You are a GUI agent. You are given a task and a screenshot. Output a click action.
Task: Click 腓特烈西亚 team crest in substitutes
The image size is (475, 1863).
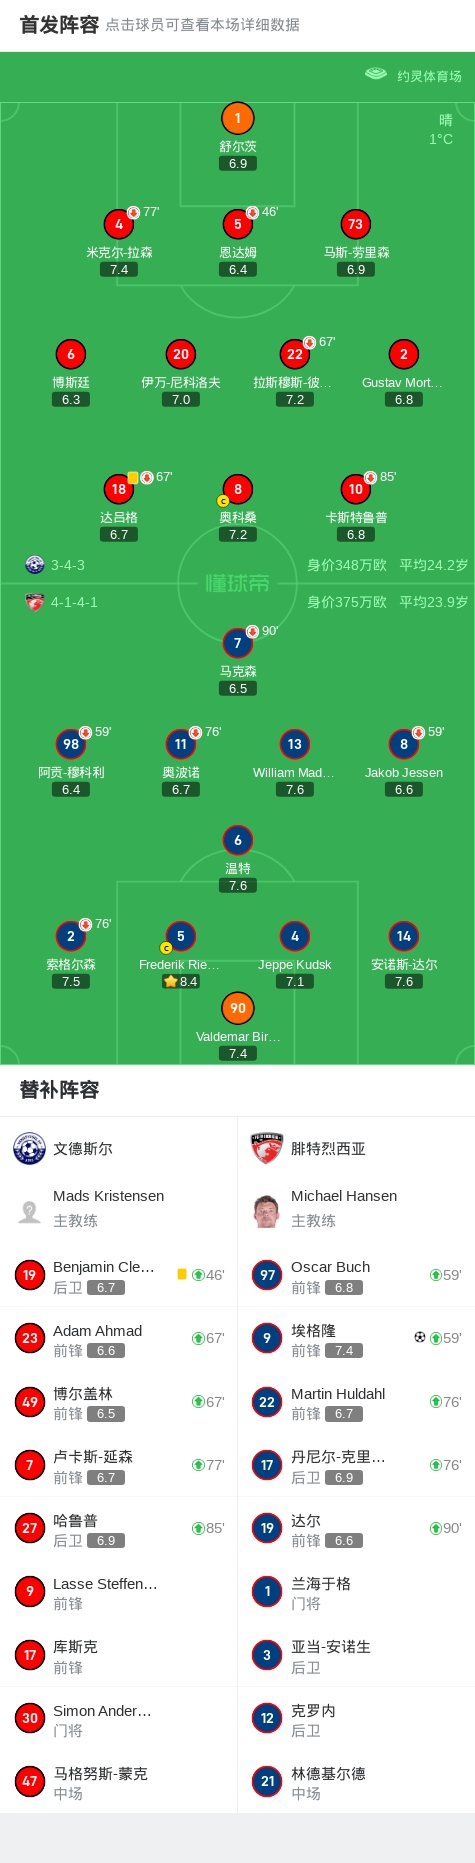[267, 1148]
